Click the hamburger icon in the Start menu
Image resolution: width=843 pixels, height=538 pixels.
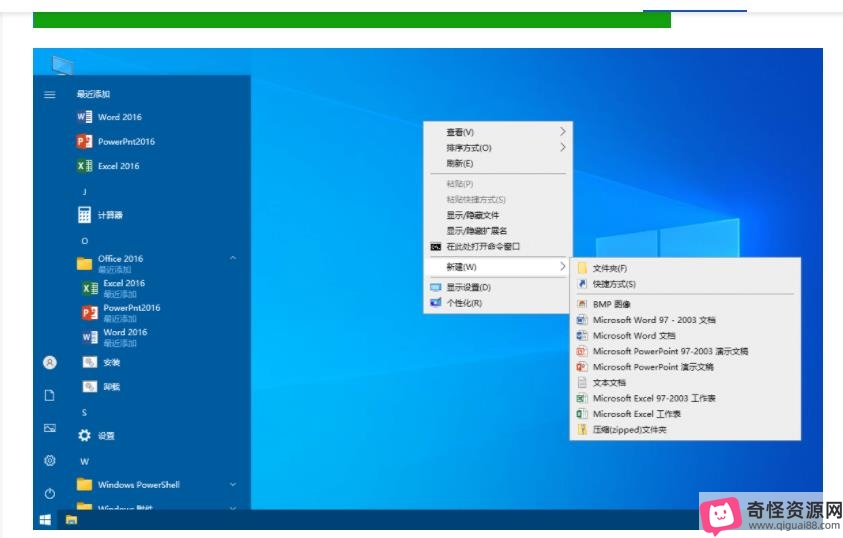(49, 95)
